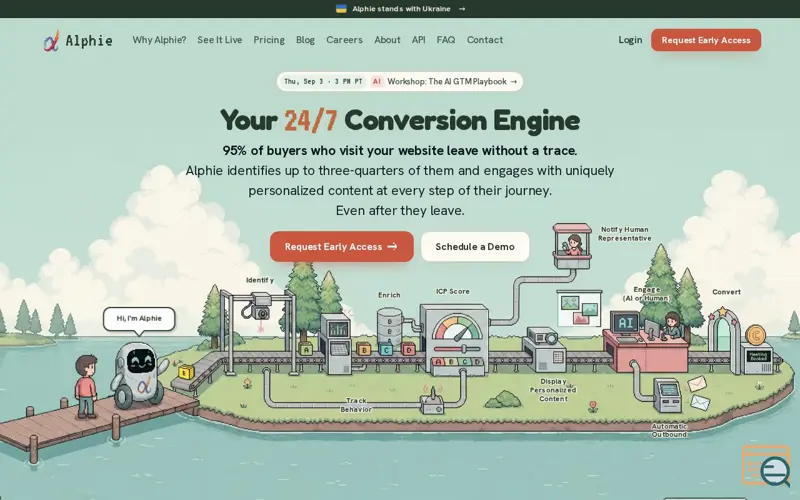800x500 pixels.
Task: Click the chat search widget icon
Action: (767, 466)
